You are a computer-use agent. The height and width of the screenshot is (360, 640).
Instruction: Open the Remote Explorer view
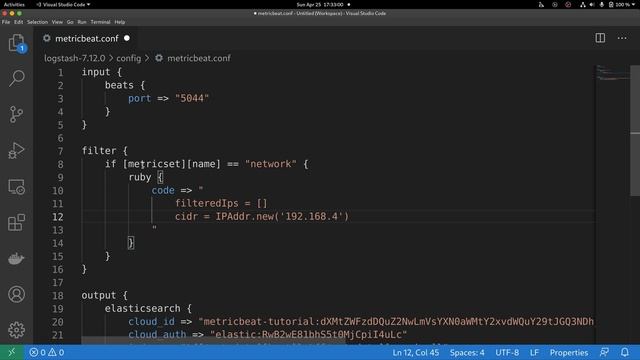point(16,187)
